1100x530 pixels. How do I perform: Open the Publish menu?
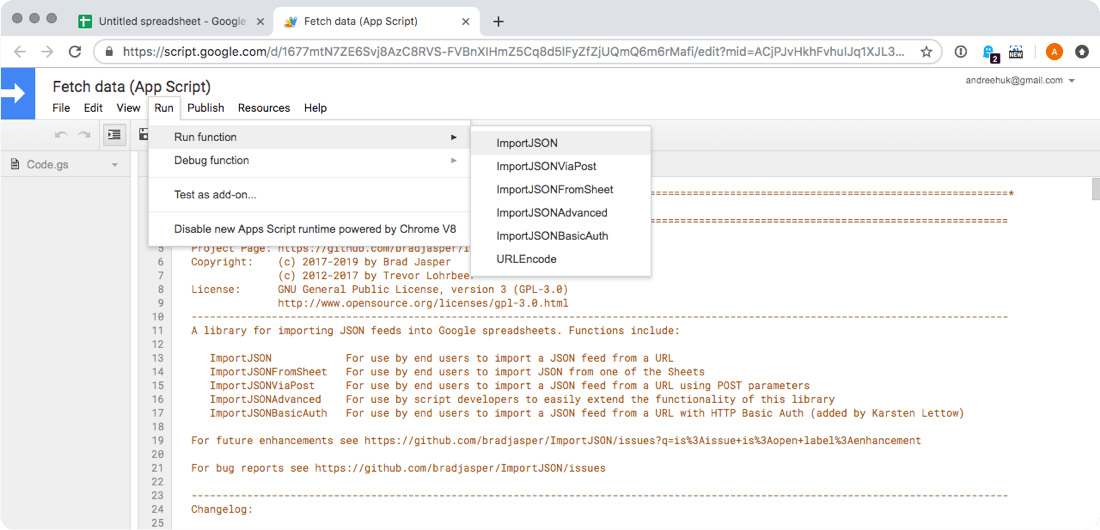click(x=205, y=108)
